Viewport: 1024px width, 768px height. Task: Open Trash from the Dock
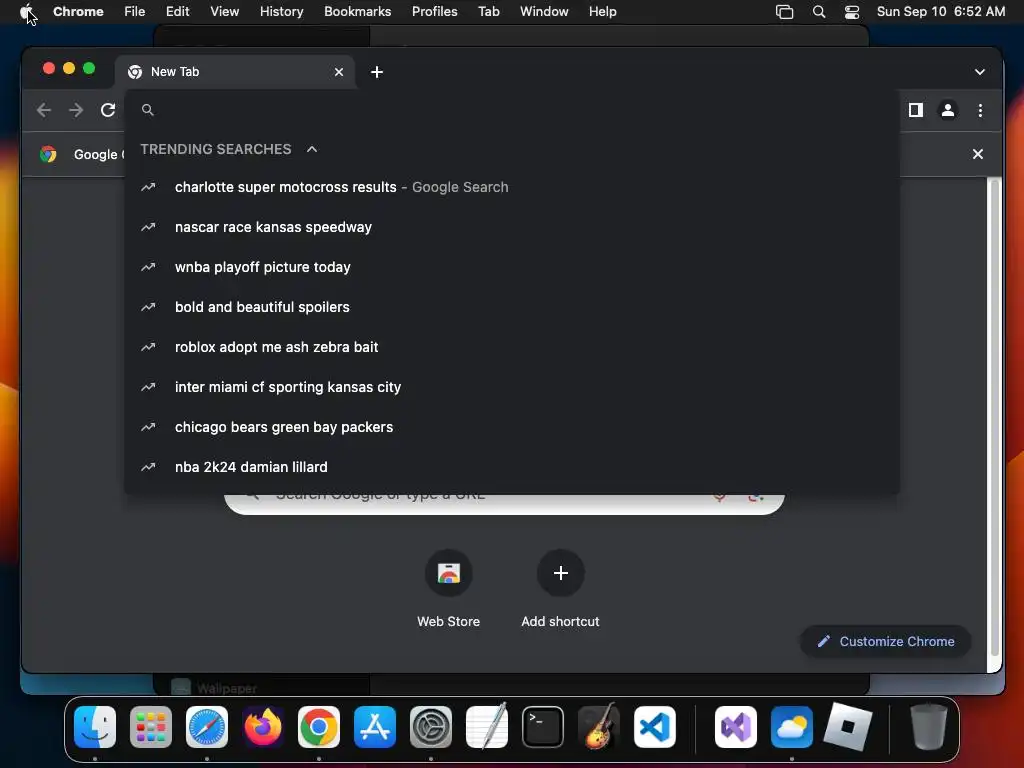929,727
